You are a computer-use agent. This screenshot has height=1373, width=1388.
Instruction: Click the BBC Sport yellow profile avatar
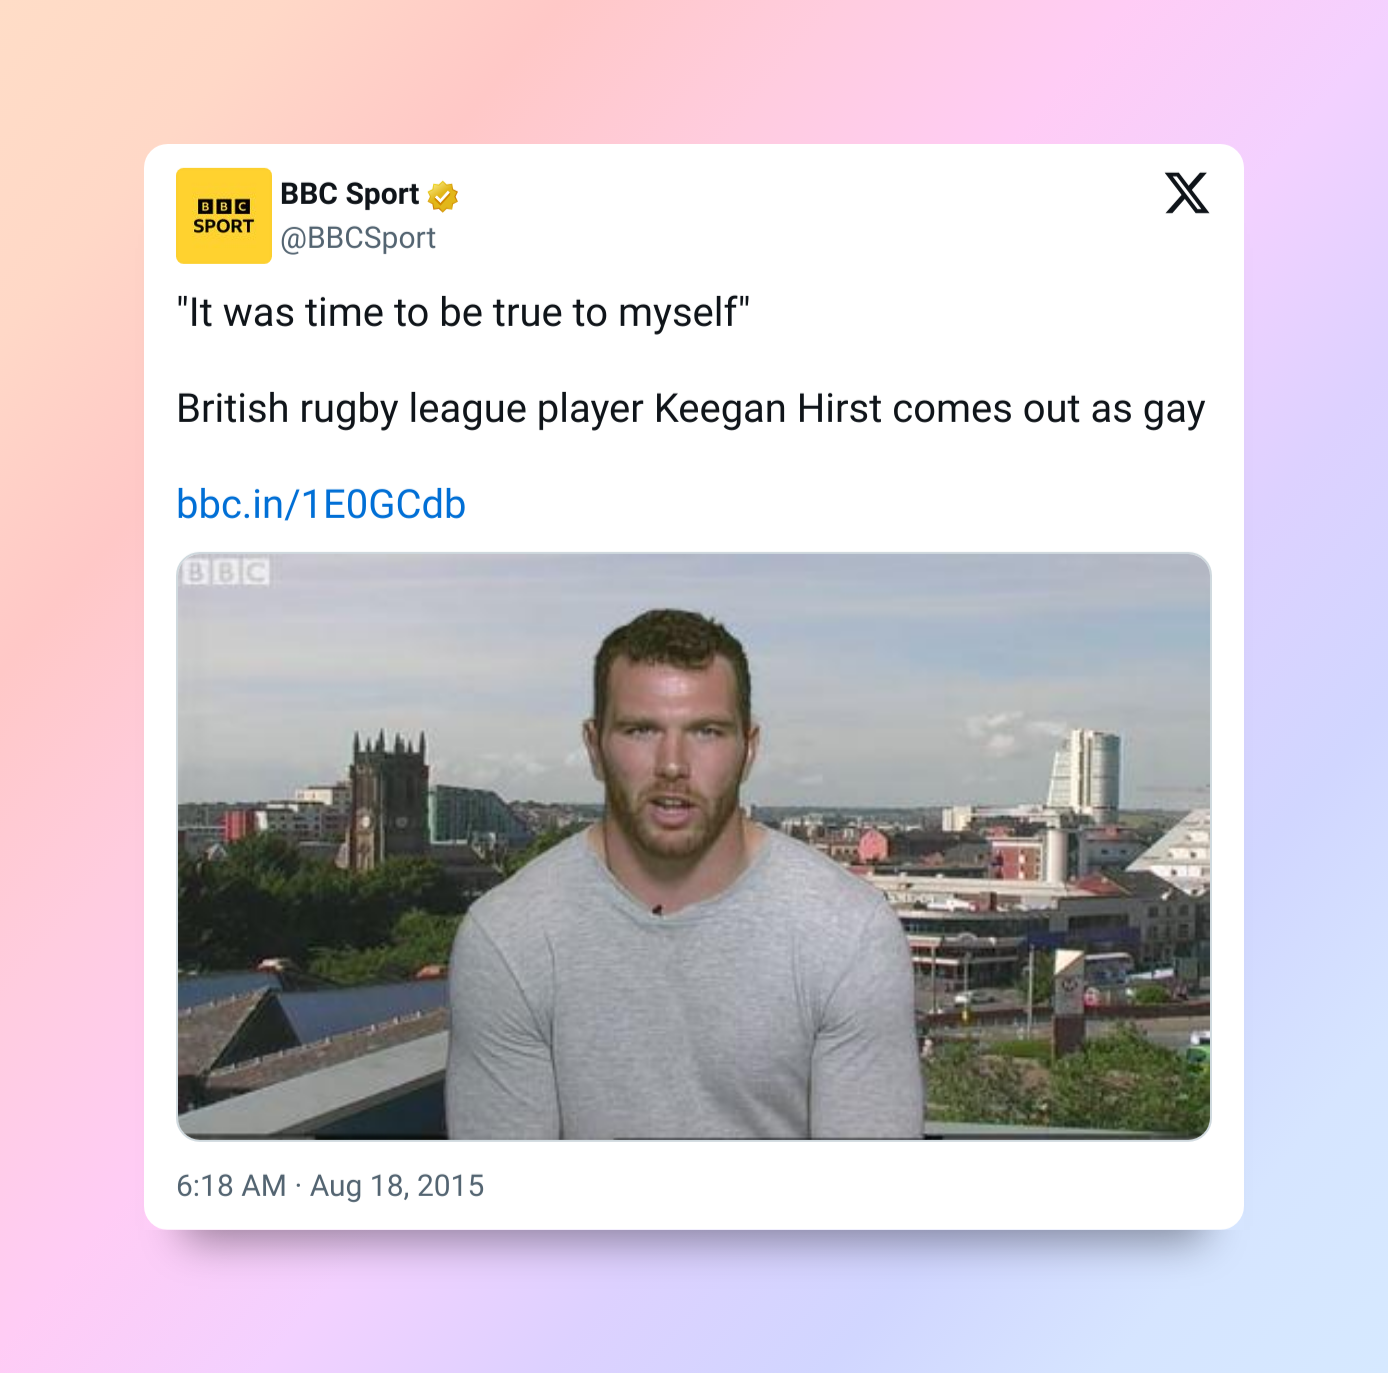pos(223,216)
